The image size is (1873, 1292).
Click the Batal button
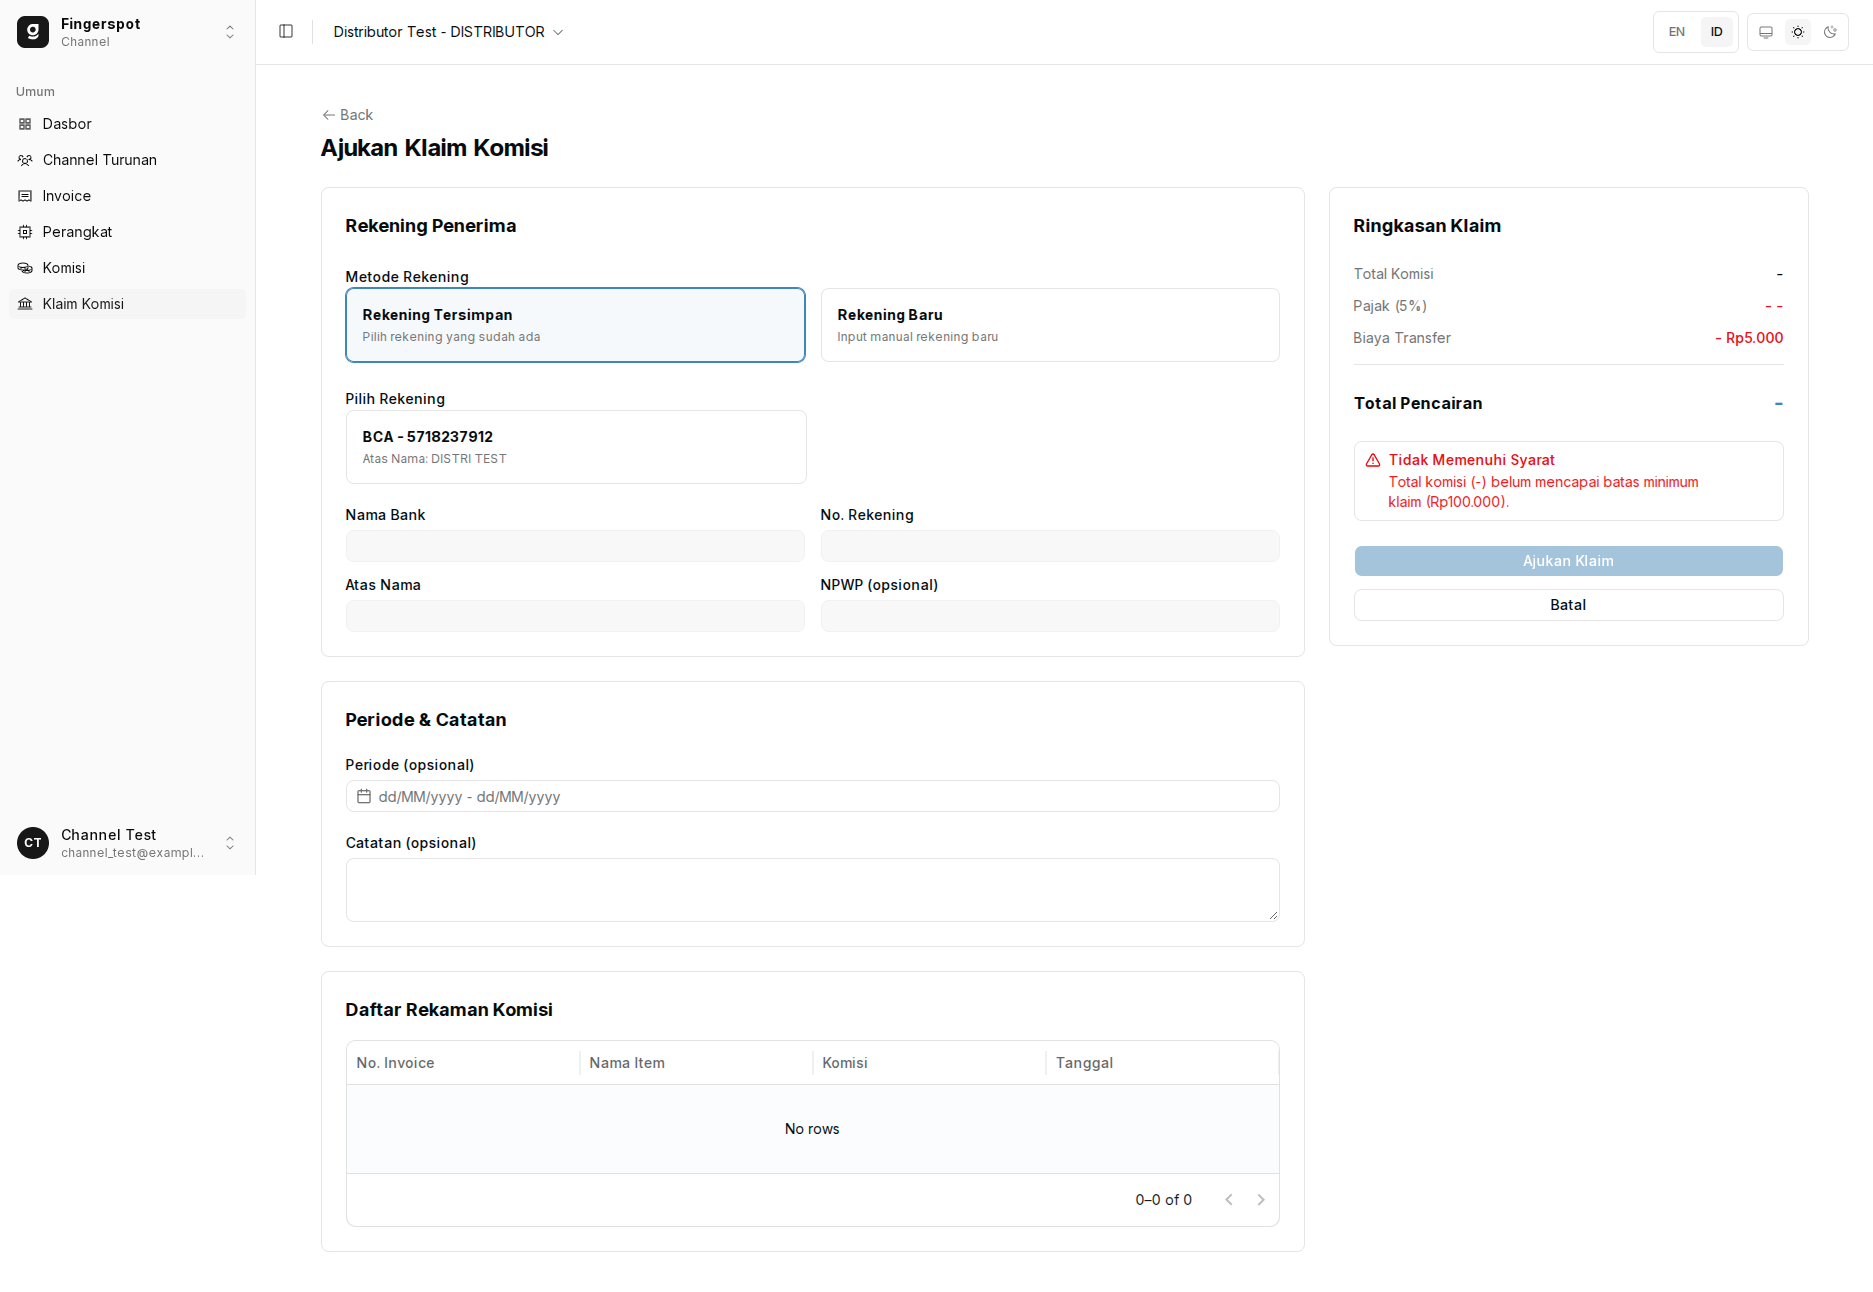click(1568, 605)
